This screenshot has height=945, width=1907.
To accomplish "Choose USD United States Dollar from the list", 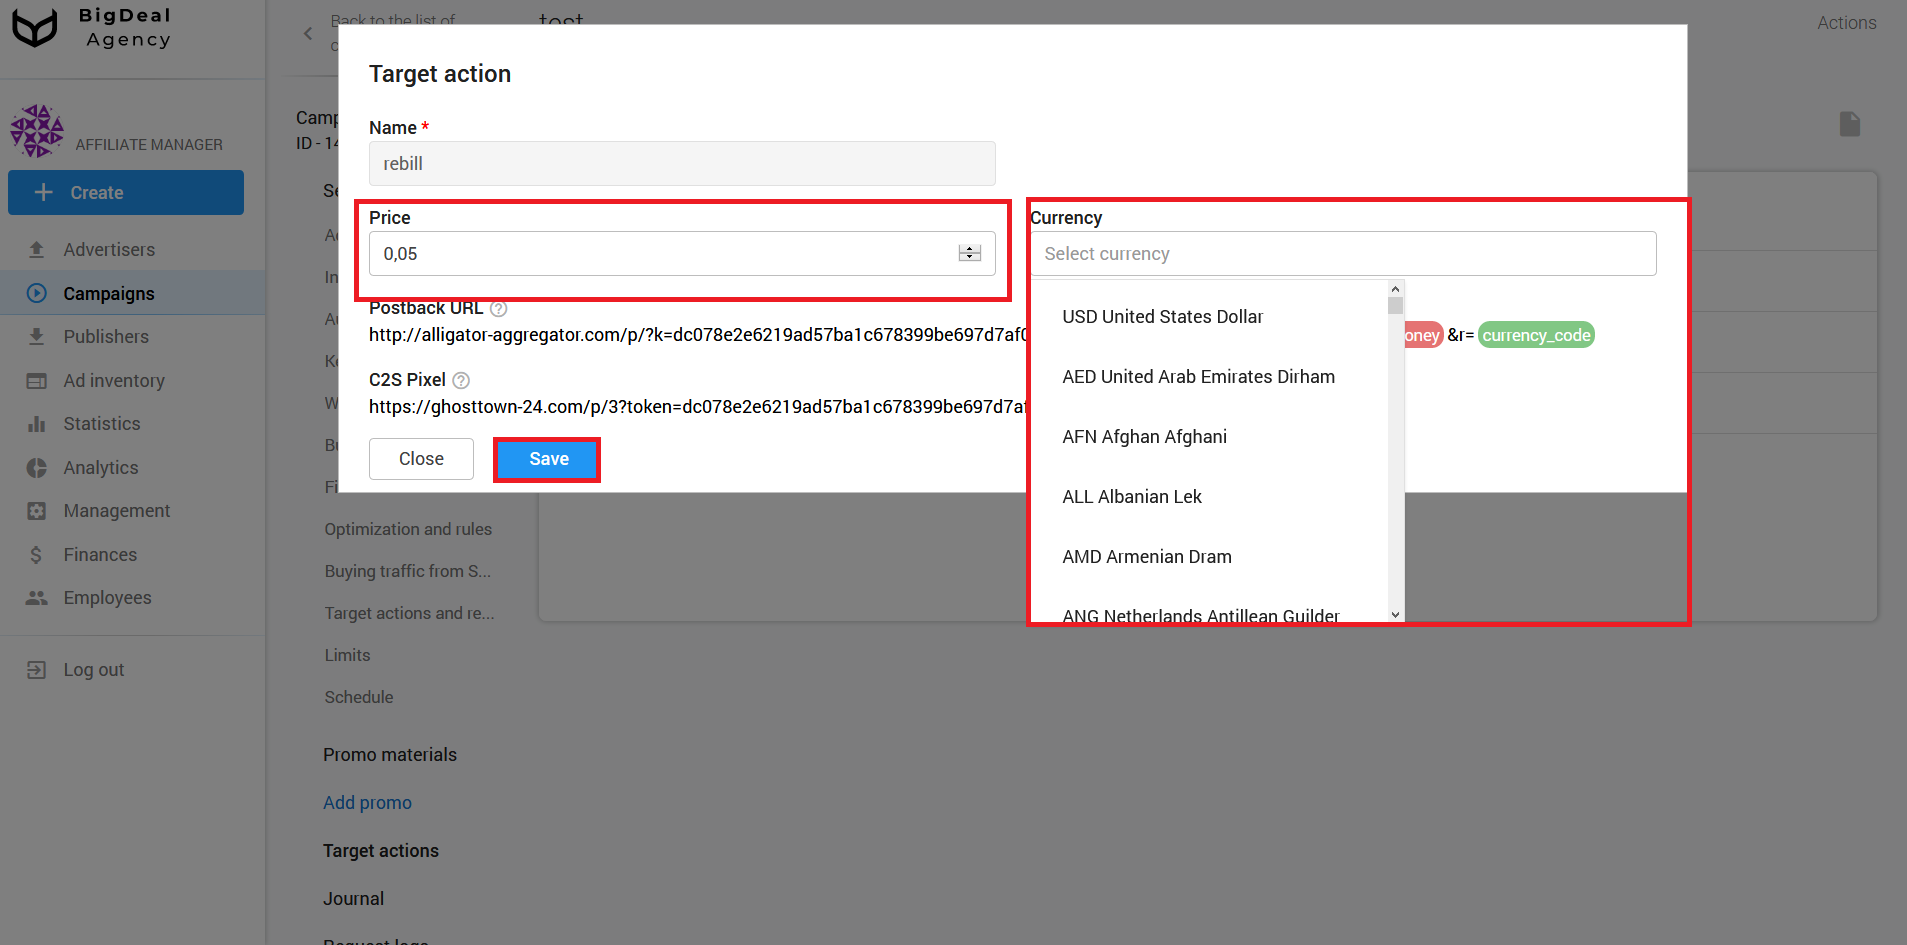I will pos(1162,316).
